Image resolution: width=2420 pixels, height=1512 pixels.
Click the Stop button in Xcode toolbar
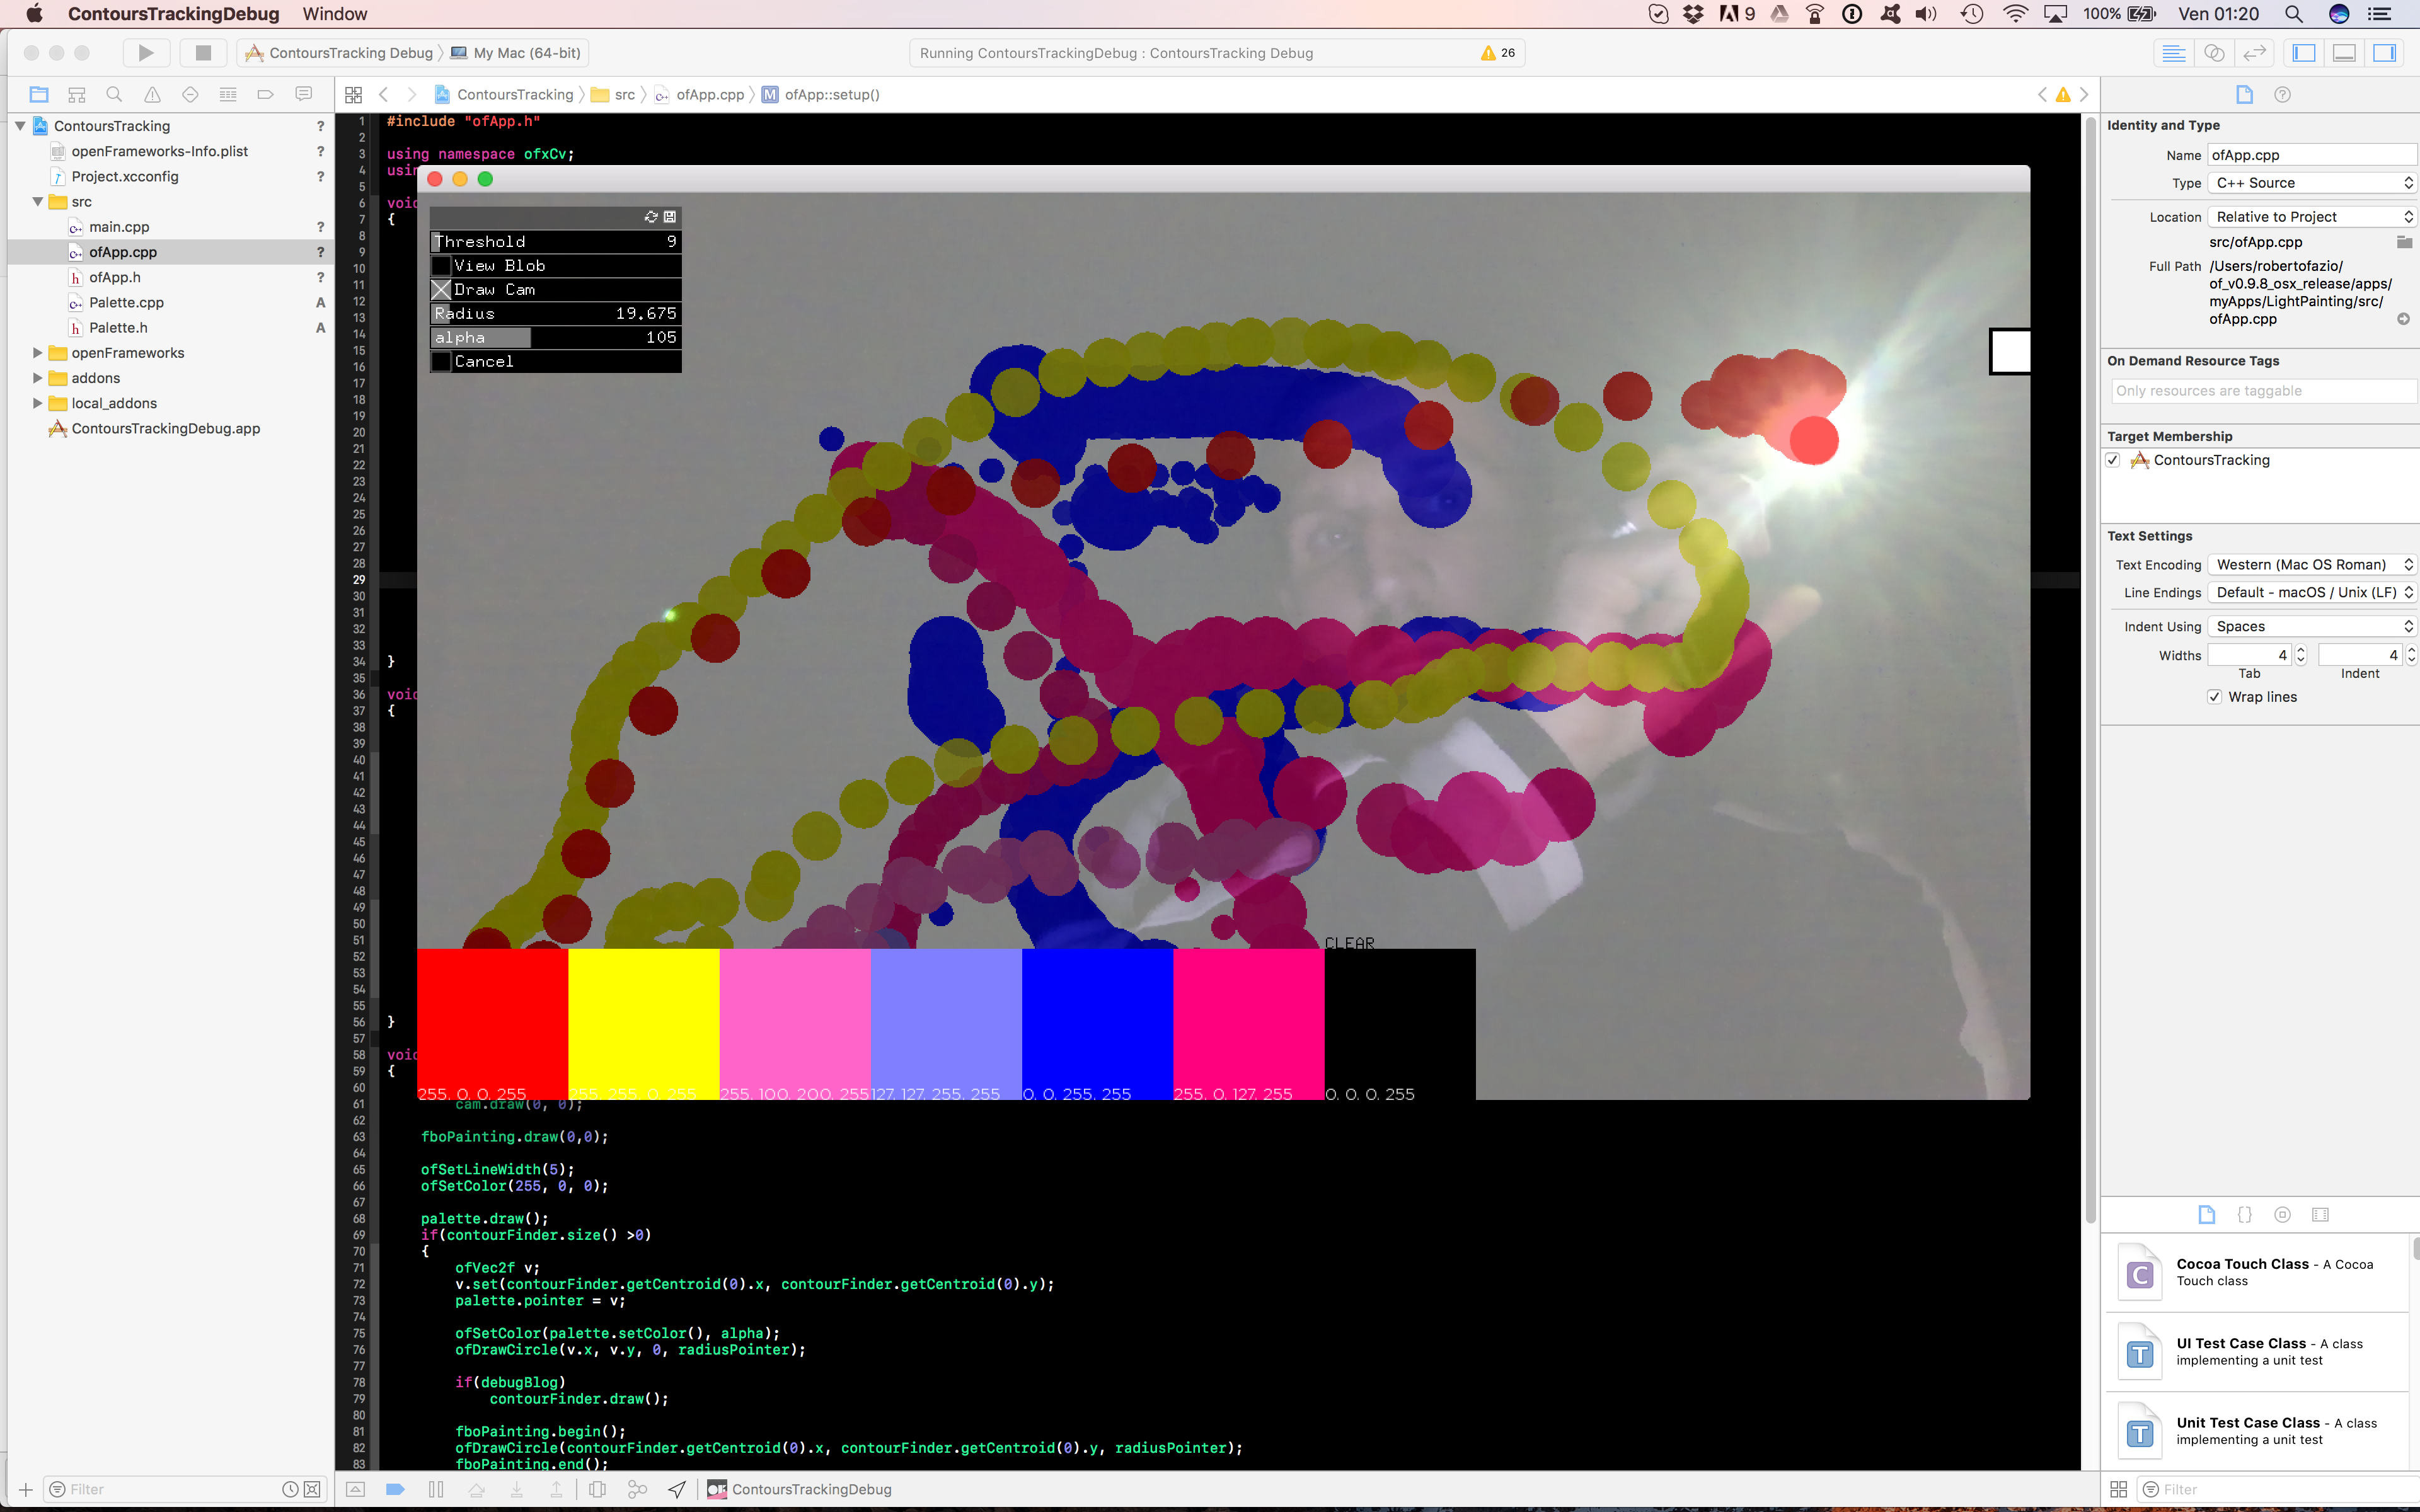203,53
